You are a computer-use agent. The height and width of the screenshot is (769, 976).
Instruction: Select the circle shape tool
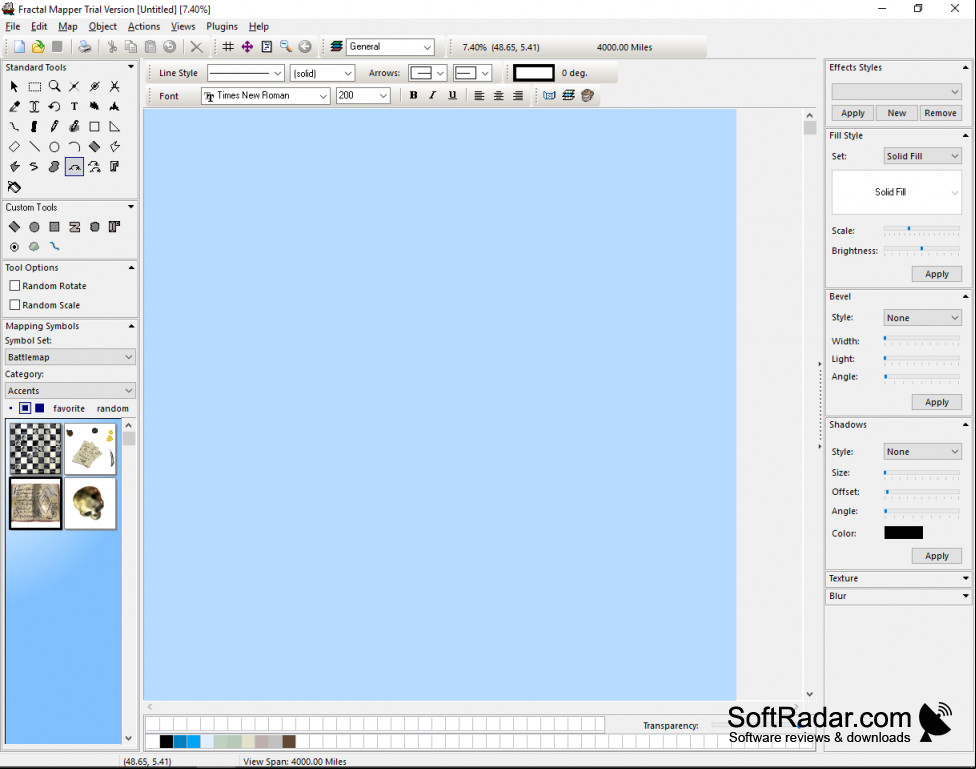click(x=54, y=147)
